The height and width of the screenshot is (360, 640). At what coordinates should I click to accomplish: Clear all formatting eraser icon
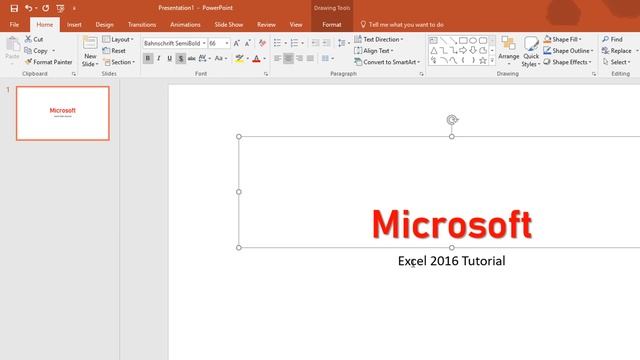[262, 43]
